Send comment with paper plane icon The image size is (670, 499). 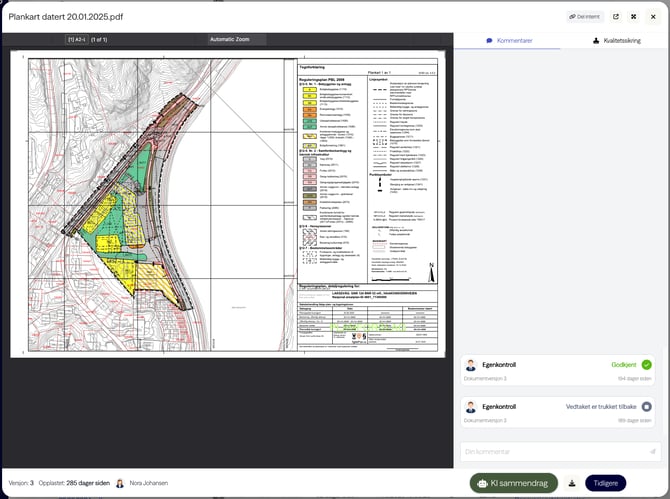(652, 451)
